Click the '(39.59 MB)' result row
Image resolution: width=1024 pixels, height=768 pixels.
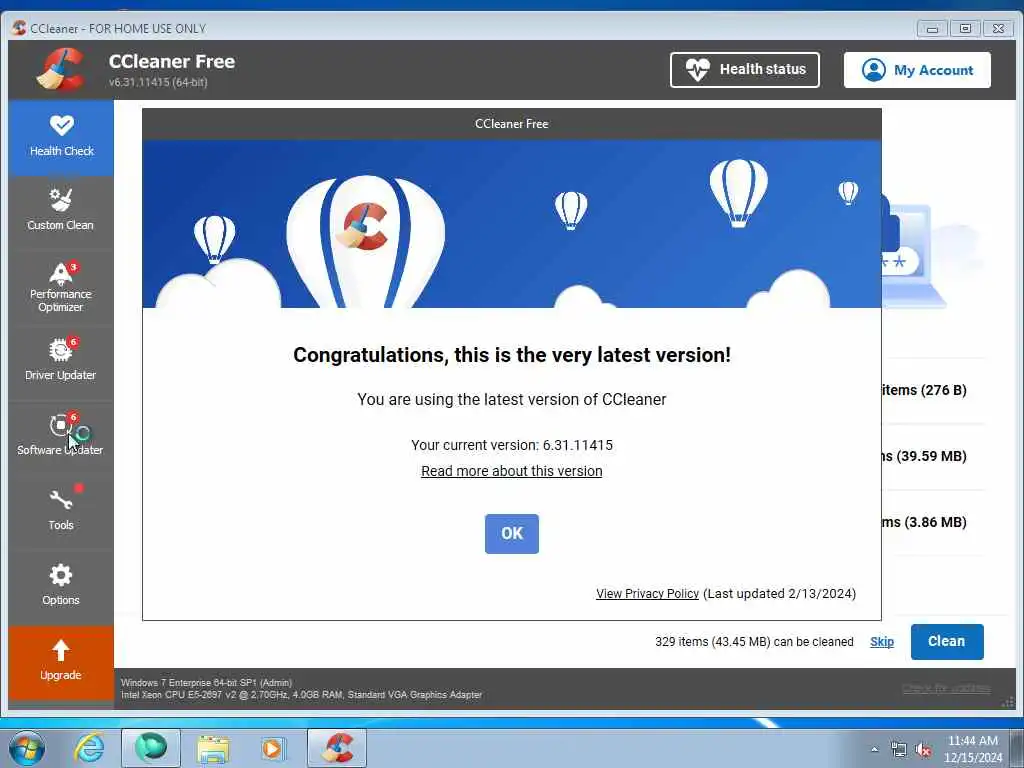[x=924, y=456]
